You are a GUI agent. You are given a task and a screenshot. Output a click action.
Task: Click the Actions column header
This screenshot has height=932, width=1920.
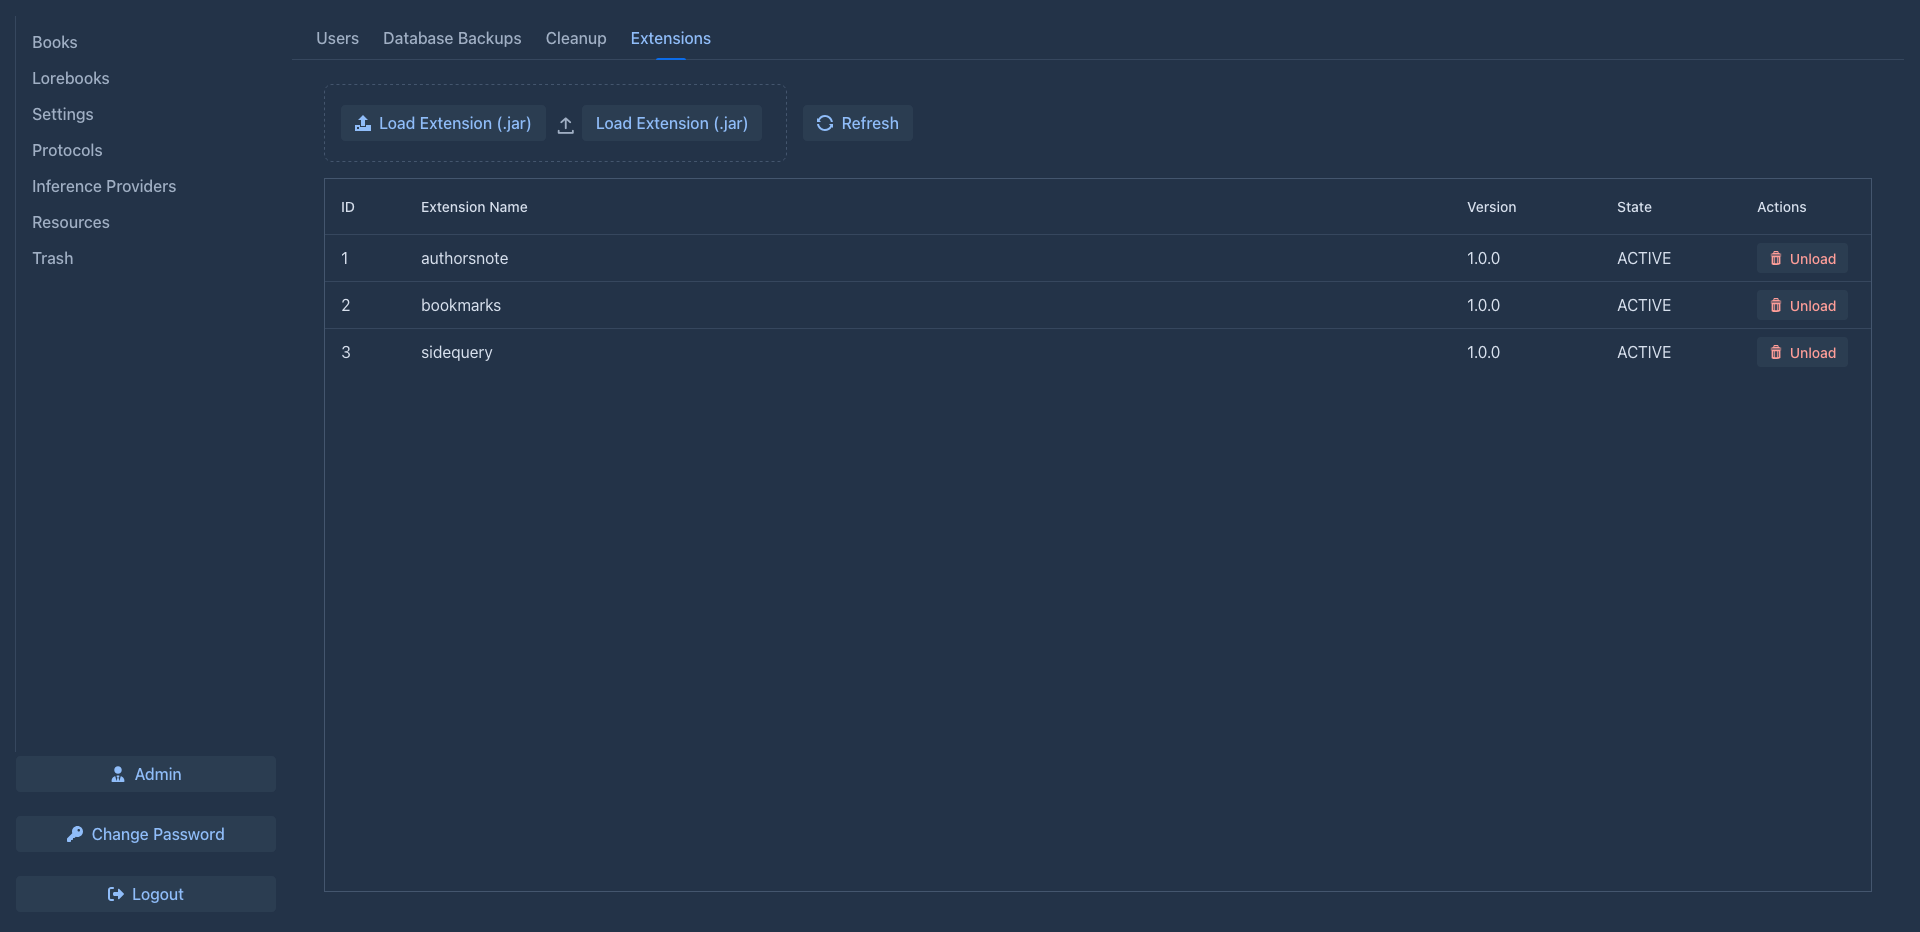[1782, 207]
